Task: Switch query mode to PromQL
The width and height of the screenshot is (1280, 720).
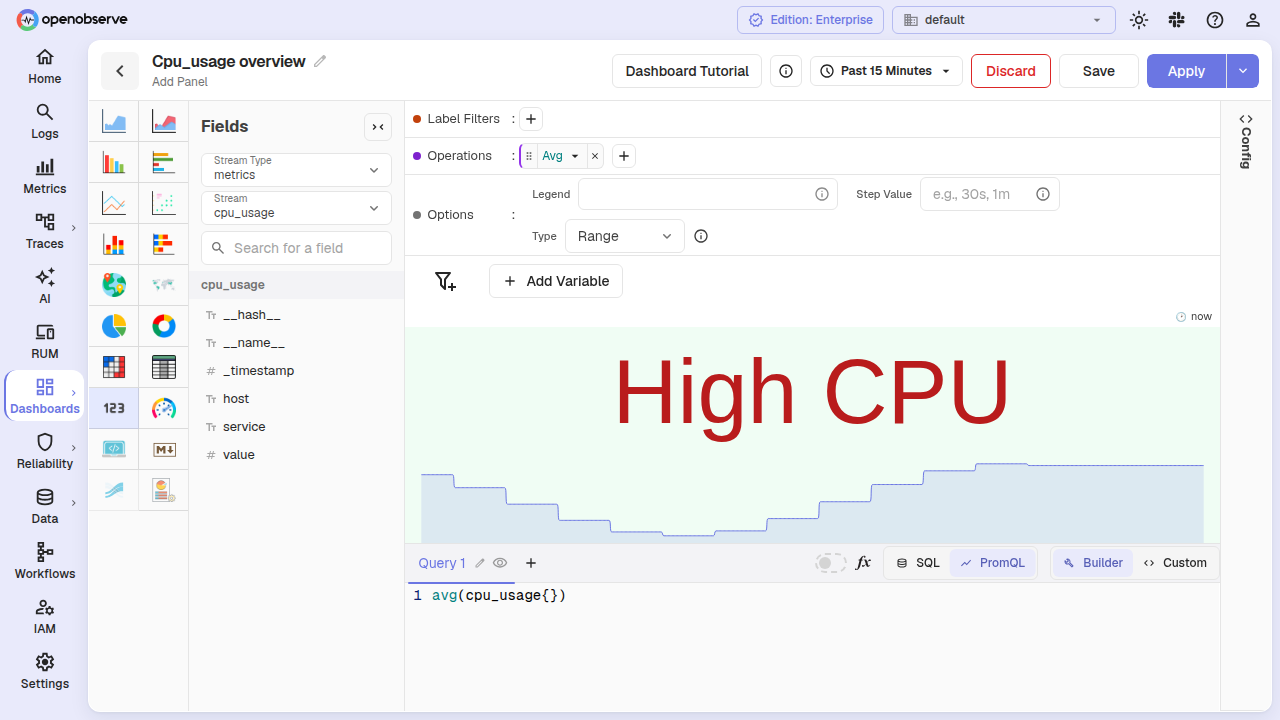Action: point(993,563)
